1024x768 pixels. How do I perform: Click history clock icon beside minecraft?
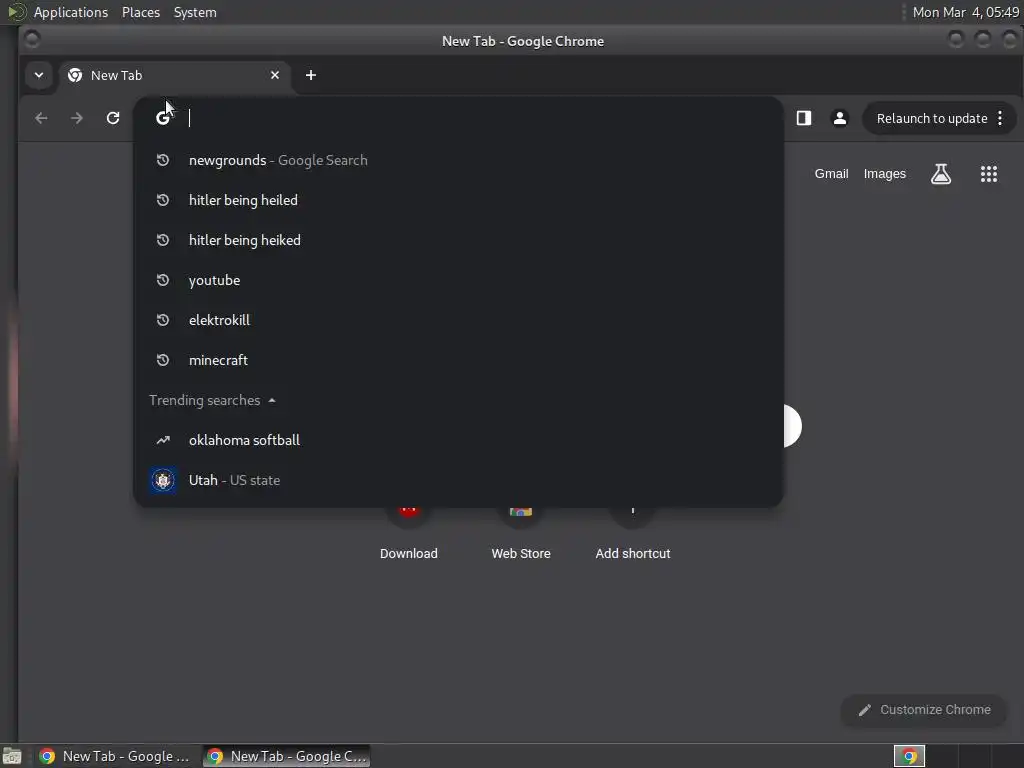tap(163, 360)
